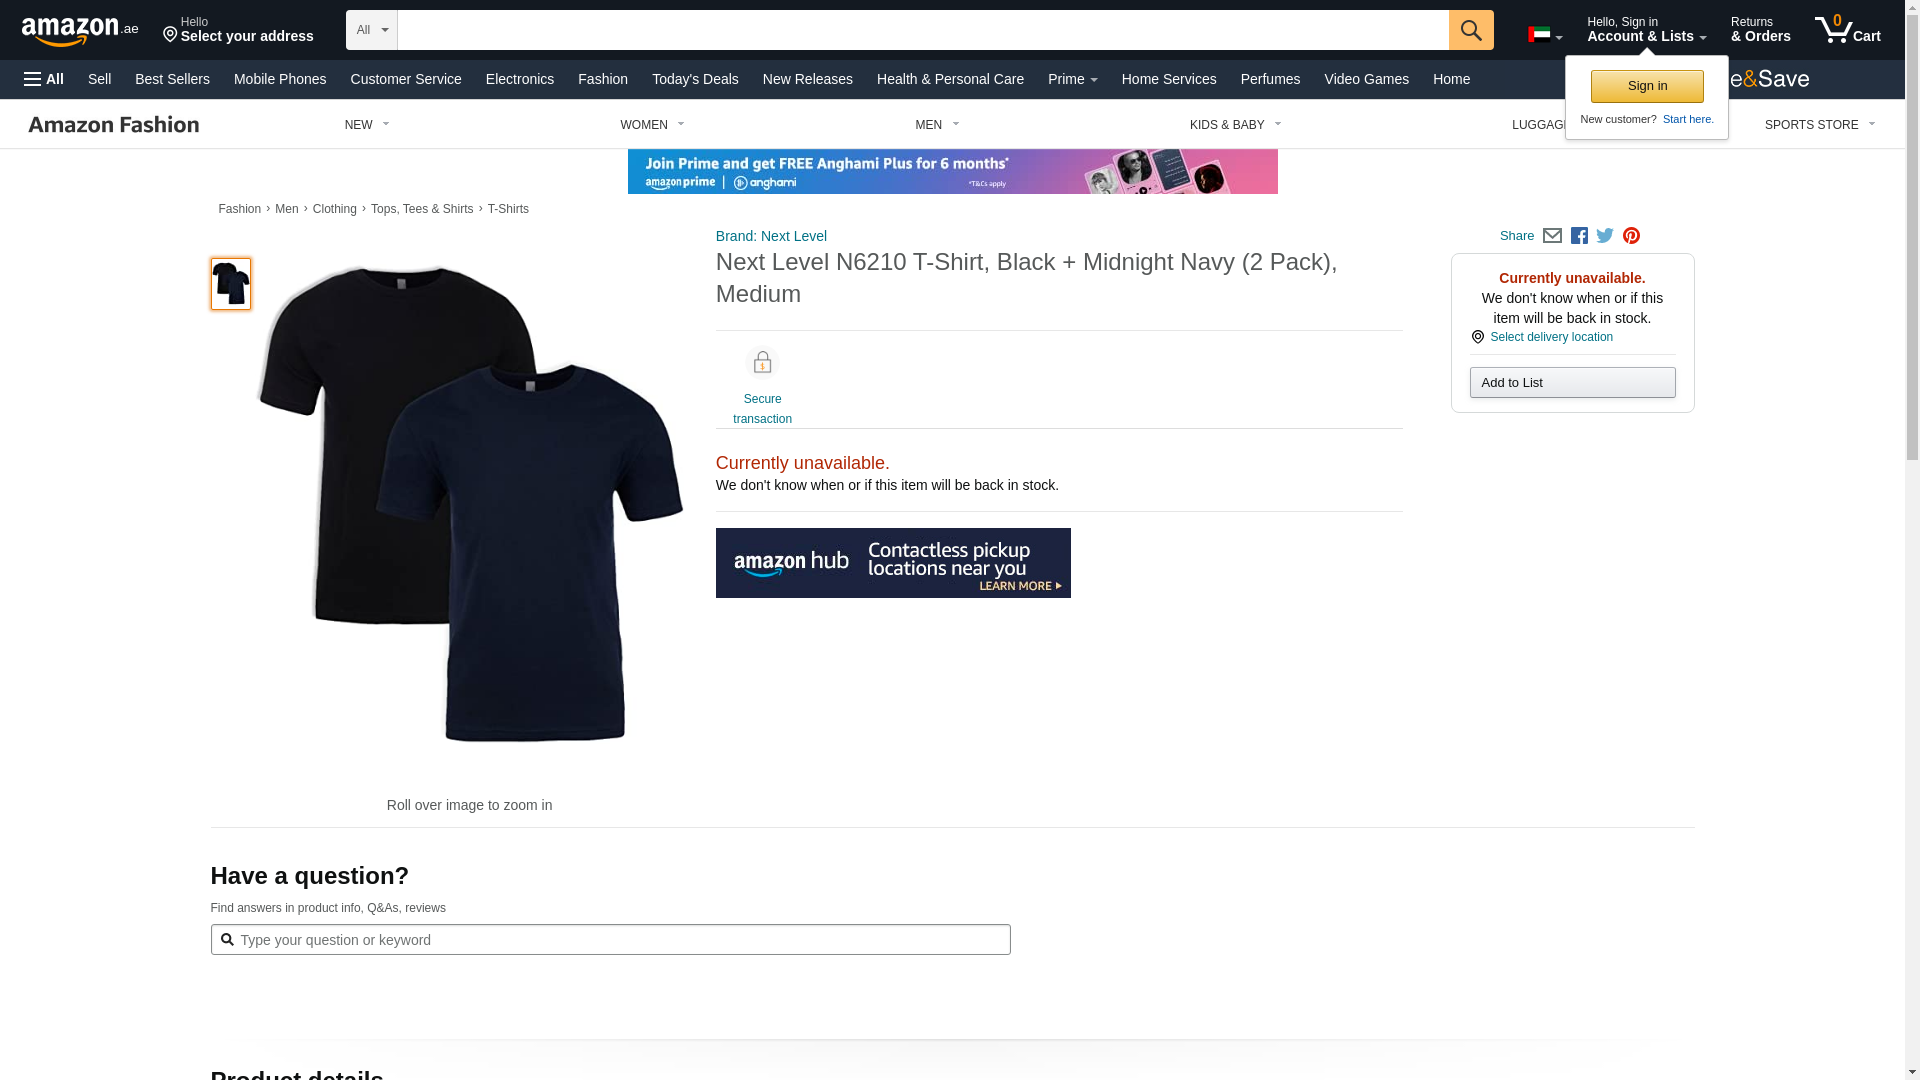Click the yellow Sign in button
1920x1080 pixels.
pos(1646,86)
